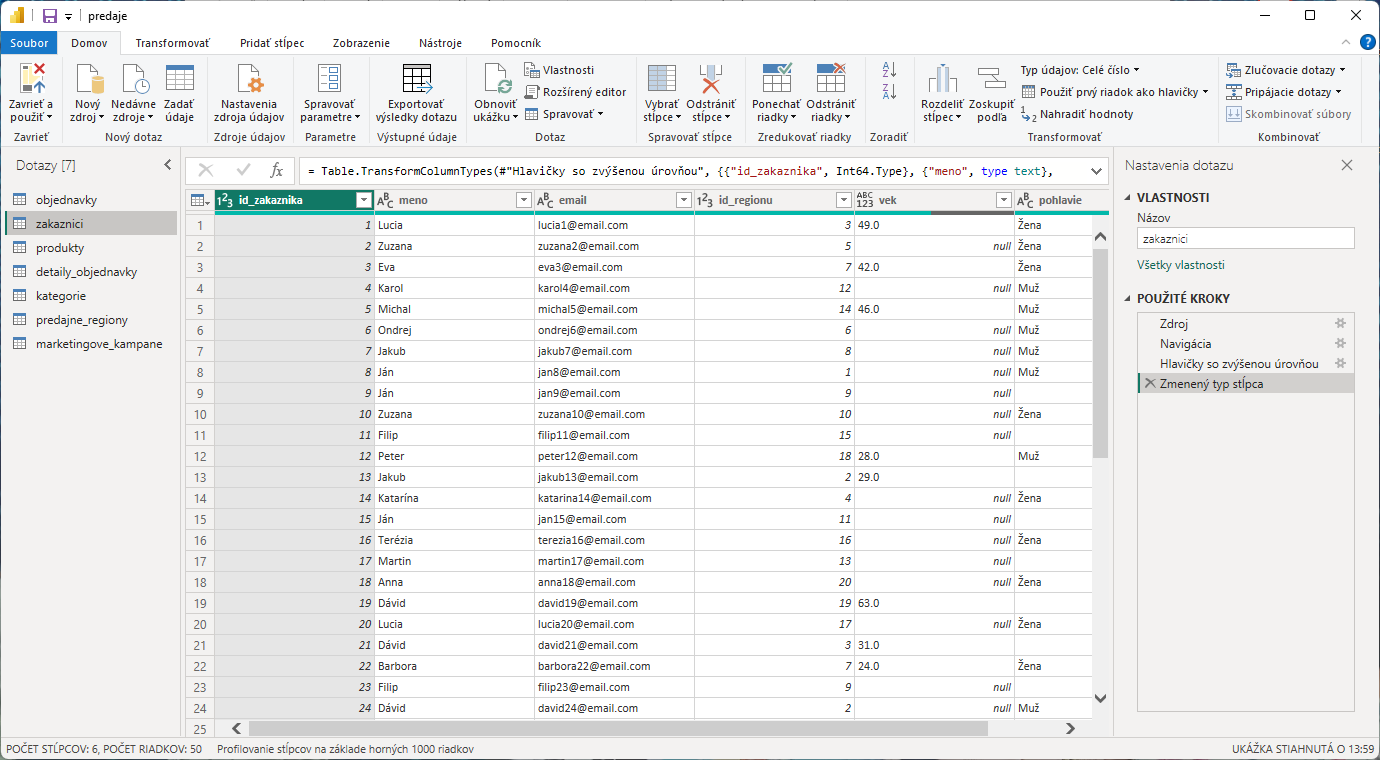Switch to the Pridať stĺpec tab
Image resolution: width=1380 pixels, height=760 pixels.
(x=272, y=43)
